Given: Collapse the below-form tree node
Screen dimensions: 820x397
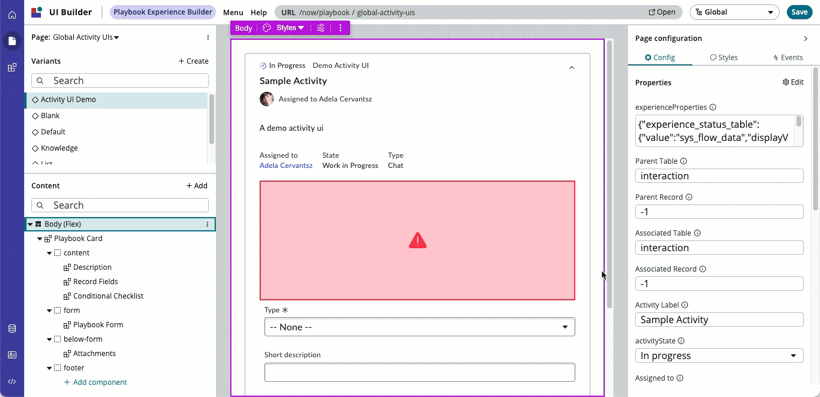Looking at the screenshot, I should [49, 339].
